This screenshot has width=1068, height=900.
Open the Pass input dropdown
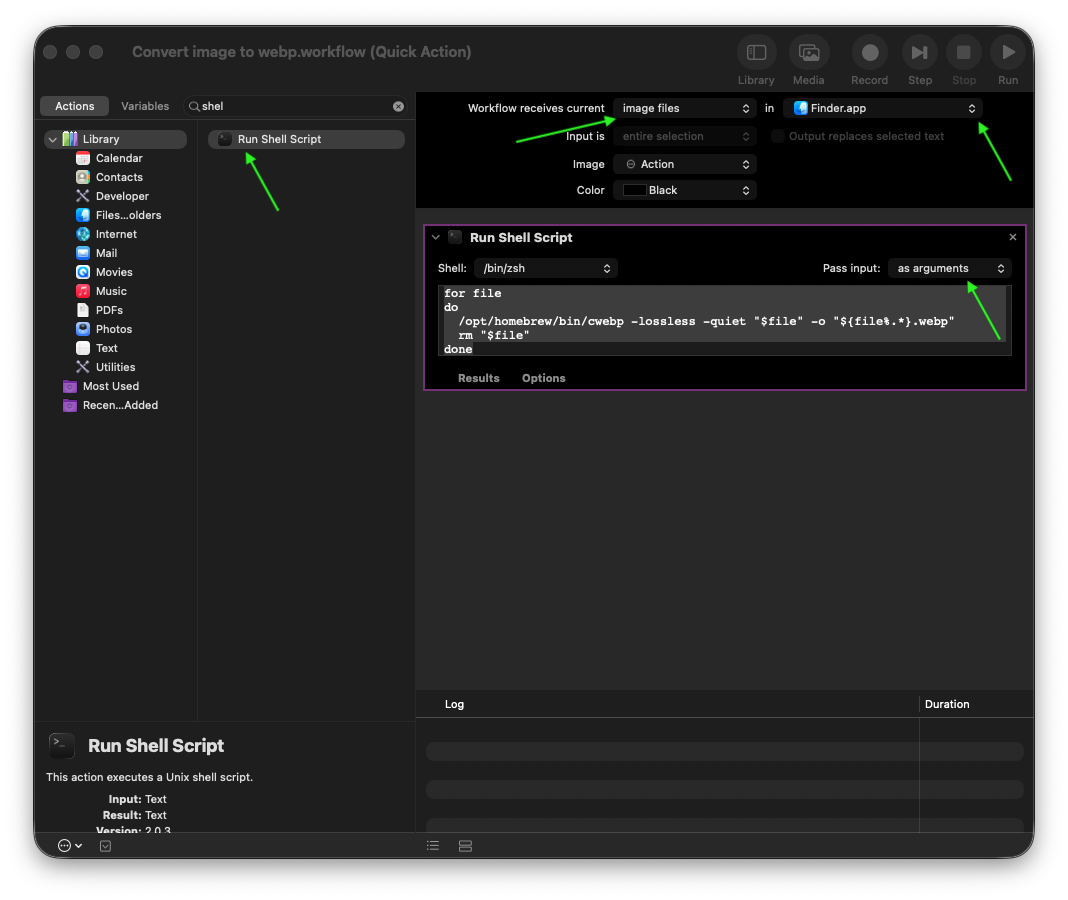(x=949, y=268)
